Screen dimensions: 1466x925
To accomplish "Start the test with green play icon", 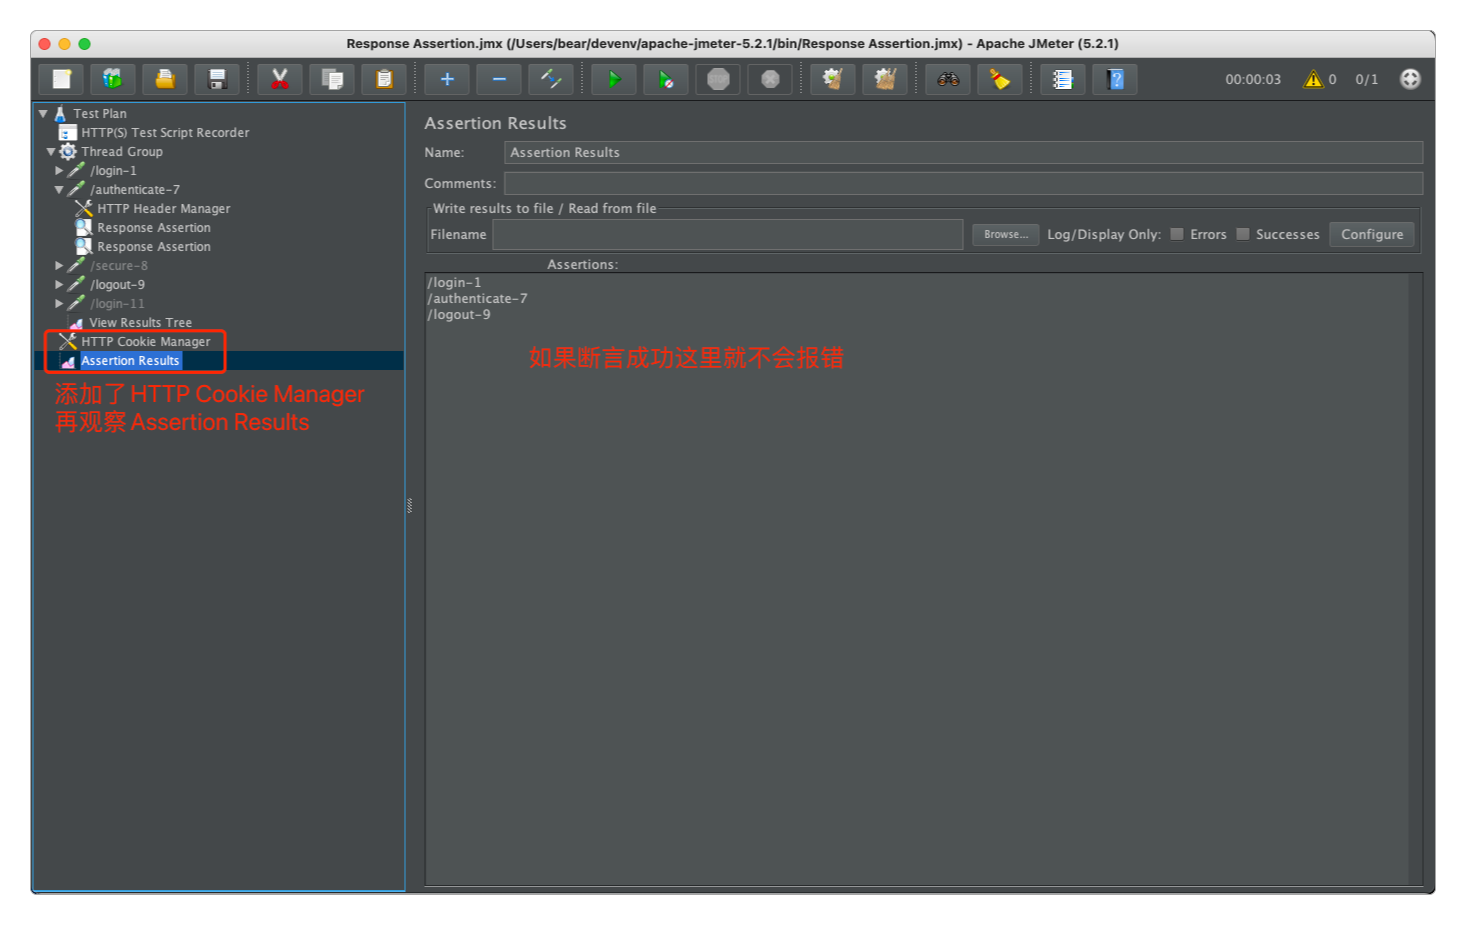I will click(x=614, y=79).
